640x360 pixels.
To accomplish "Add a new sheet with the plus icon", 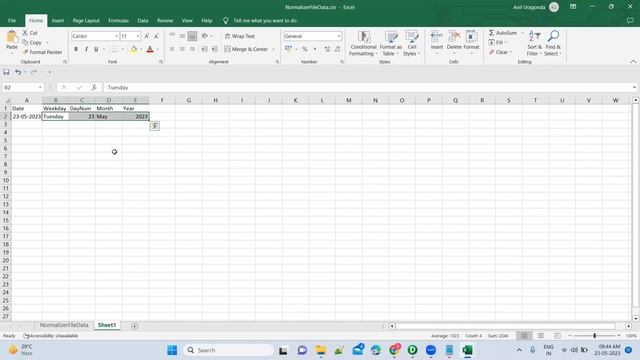I will pyautogui.click(x=134, y=326).
